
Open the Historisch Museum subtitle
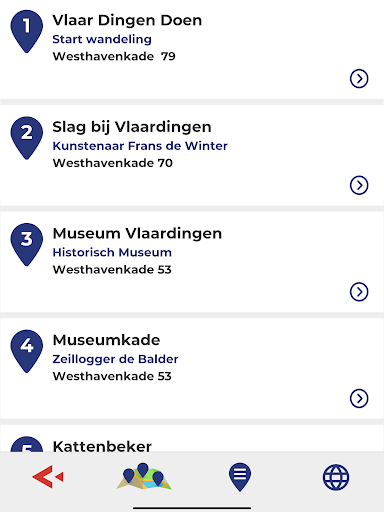coord(112,252)
